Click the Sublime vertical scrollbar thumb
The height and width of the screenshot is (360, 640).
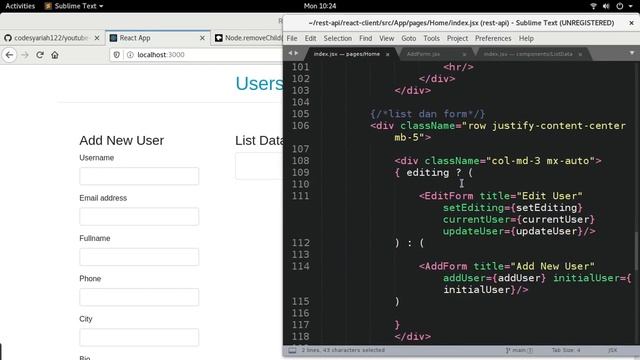tap(636, 251)
